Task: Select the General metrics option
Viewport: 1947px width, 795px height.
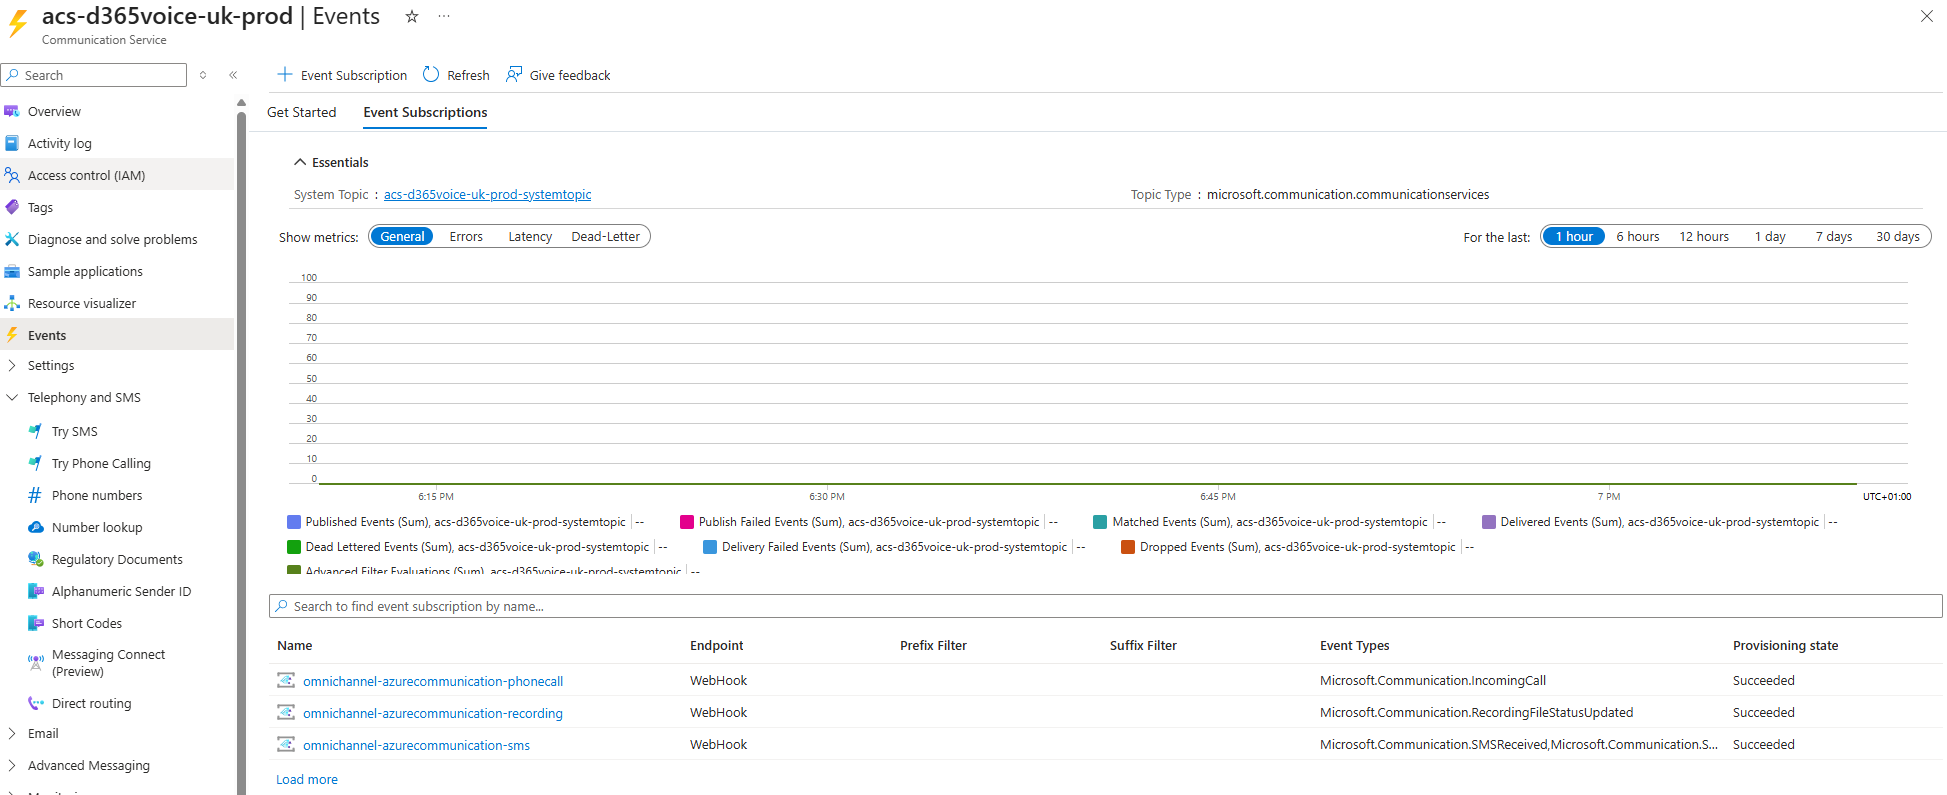Action: (402, 237)
